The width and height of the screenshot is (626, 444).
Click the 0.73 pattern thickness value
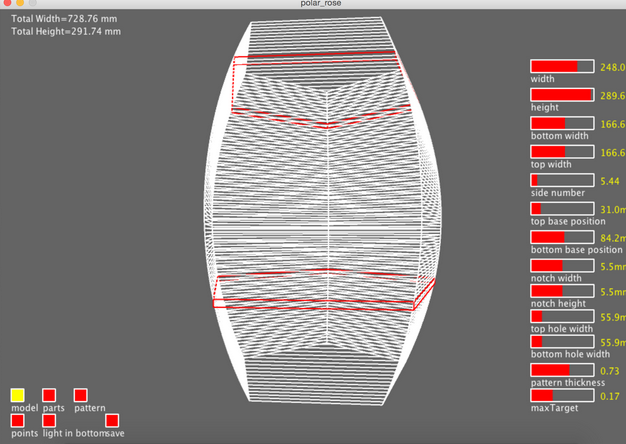click(x=610, y=371)
